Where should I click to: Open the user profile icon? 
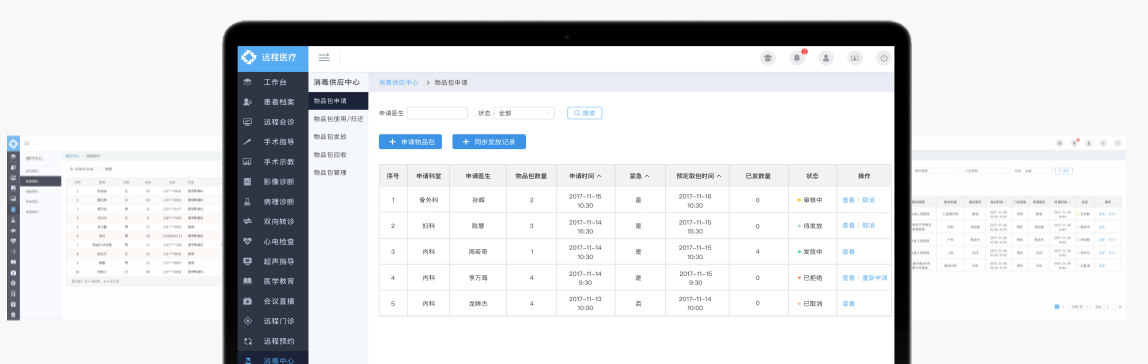(826, 59)
